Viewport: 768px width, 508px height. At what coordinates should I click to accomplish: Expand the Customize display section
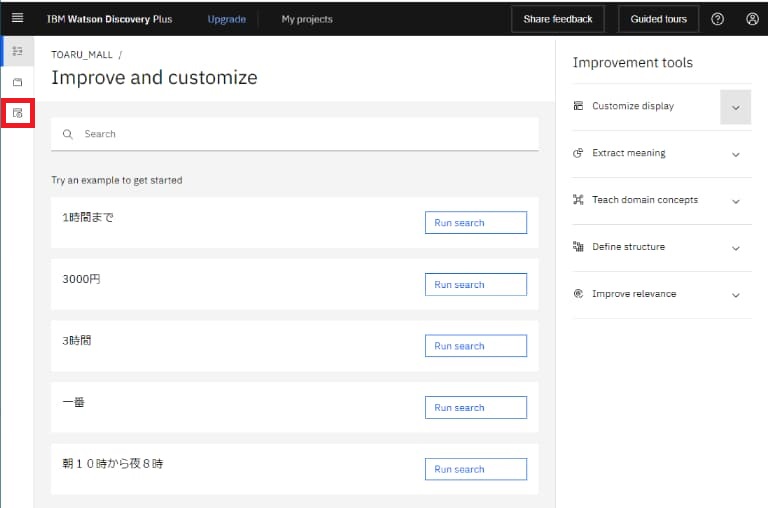tap(735, 107)
